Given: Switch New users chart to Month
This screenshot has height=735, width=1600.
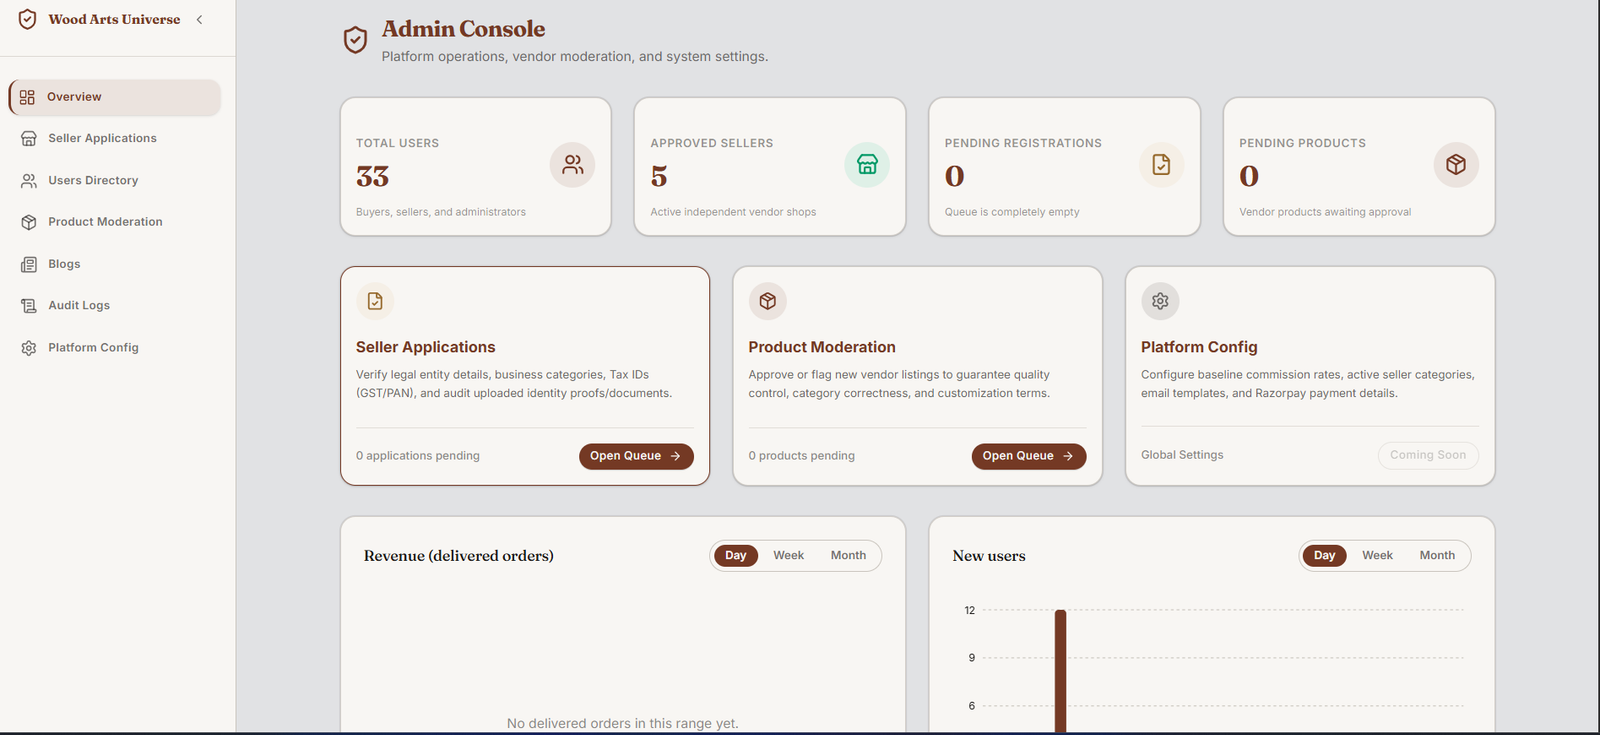Looking at the screenshot, I should pyautogui.click(x=1437, y=556).
